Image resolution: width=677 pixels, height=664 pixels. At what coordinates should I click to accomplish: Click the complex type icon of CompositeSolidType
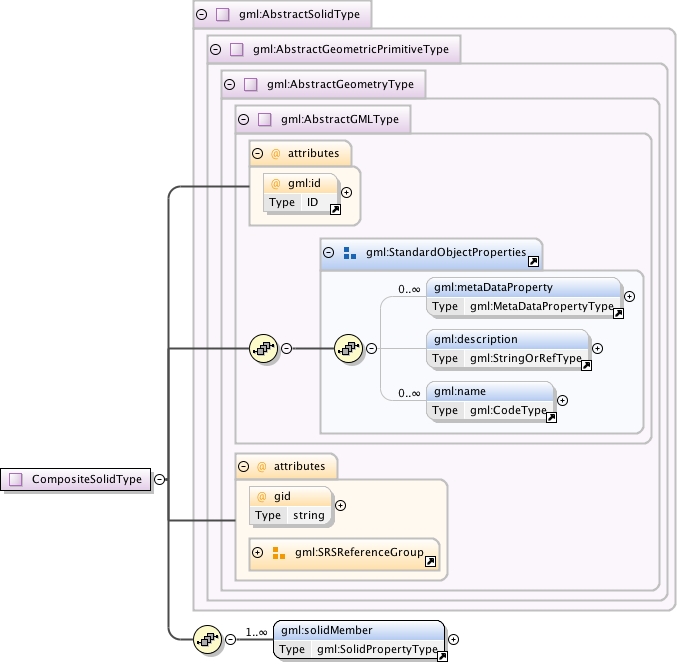point(16,479)
